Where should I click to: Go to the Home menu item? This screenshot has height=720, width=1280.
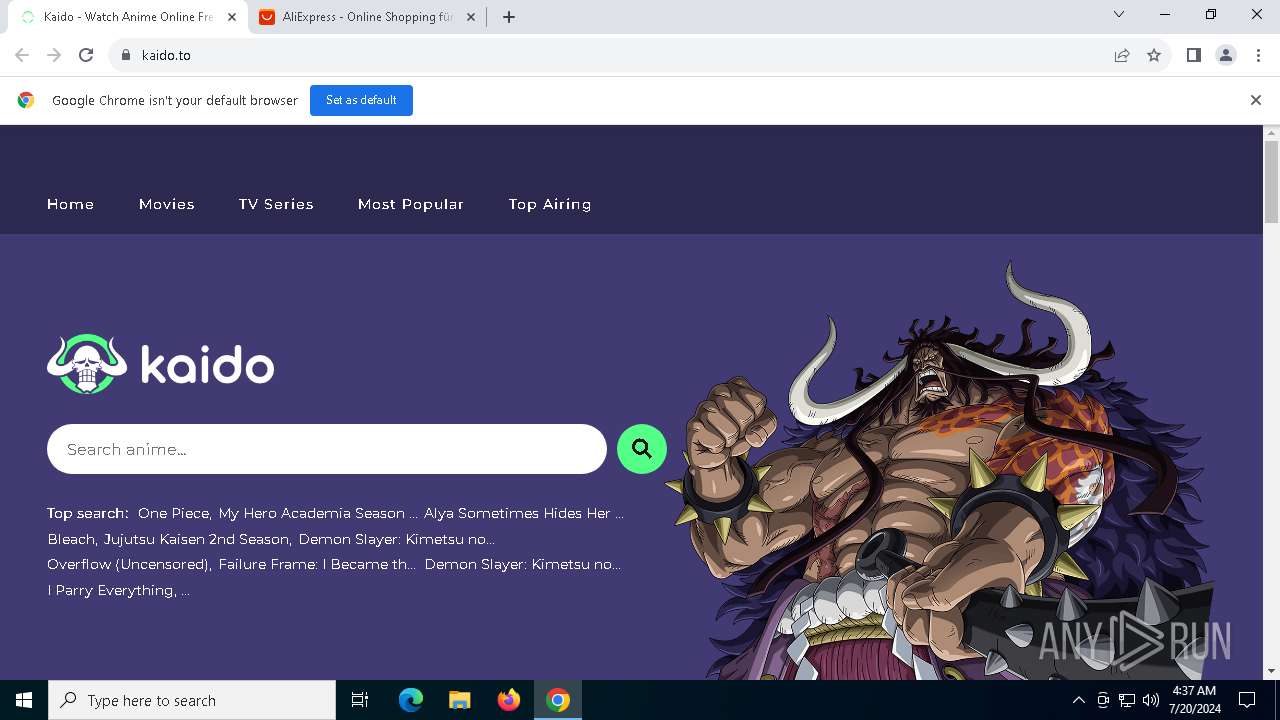70,204
